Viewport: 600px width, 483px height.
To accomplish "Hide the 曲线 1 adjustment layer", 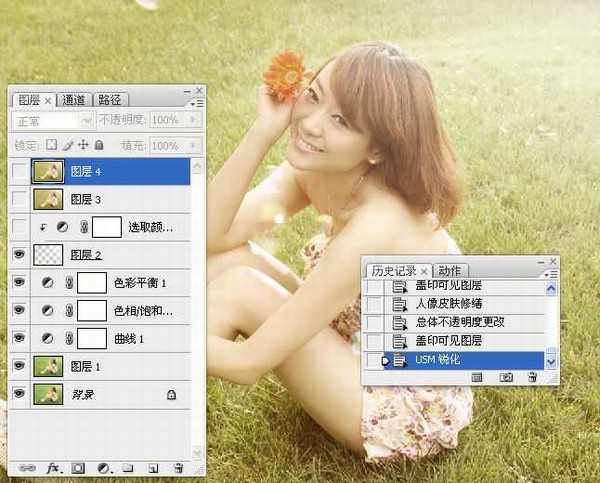I will tap(20, 339).
